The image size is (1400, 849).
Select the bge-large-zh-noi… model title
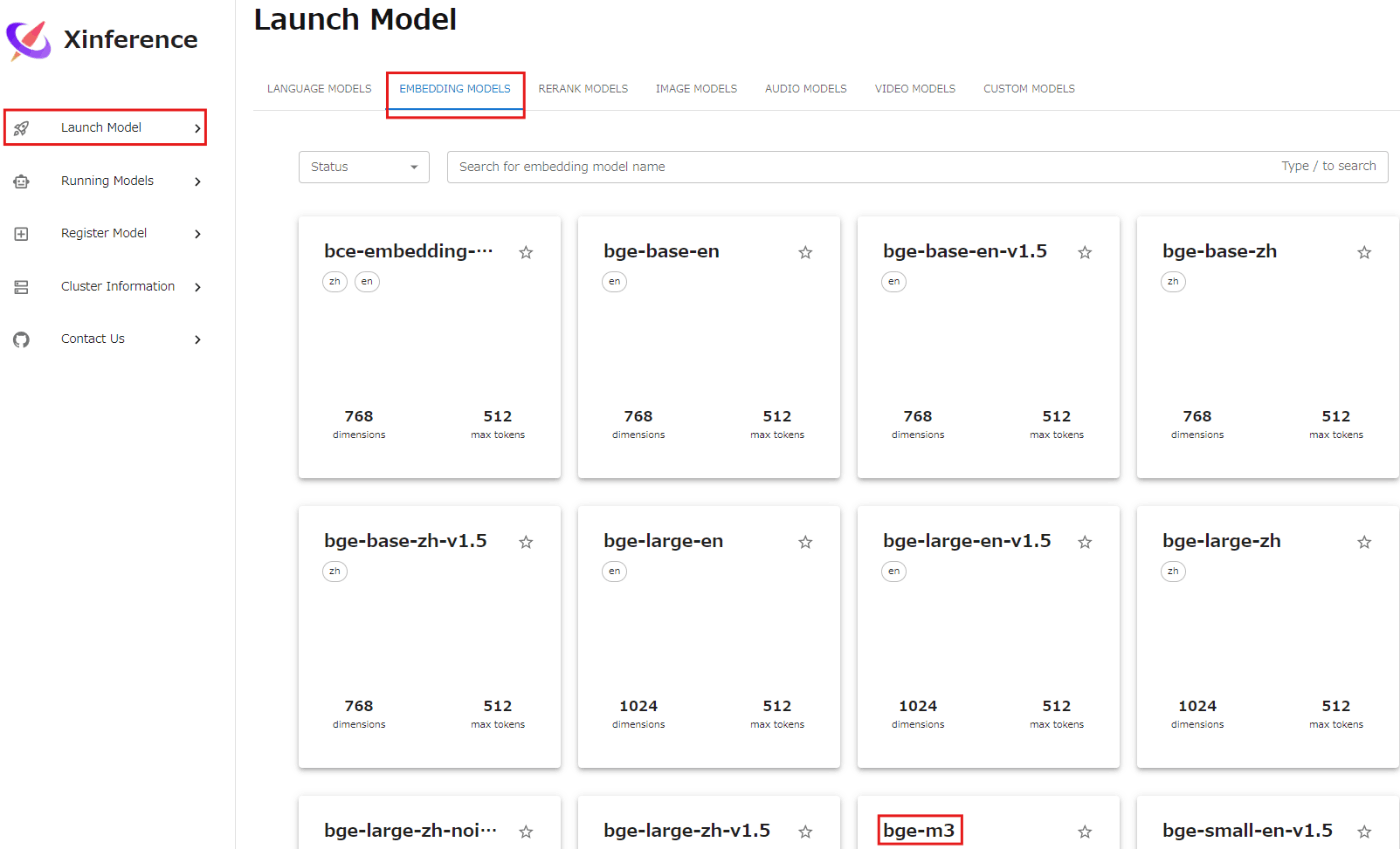click(411, 830)
